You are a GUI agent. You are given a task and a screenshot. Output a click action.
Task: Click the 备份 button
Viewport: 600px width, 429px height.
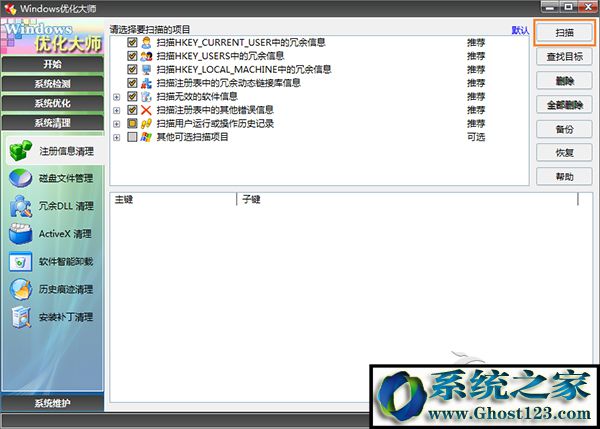[x=564, y=129]
